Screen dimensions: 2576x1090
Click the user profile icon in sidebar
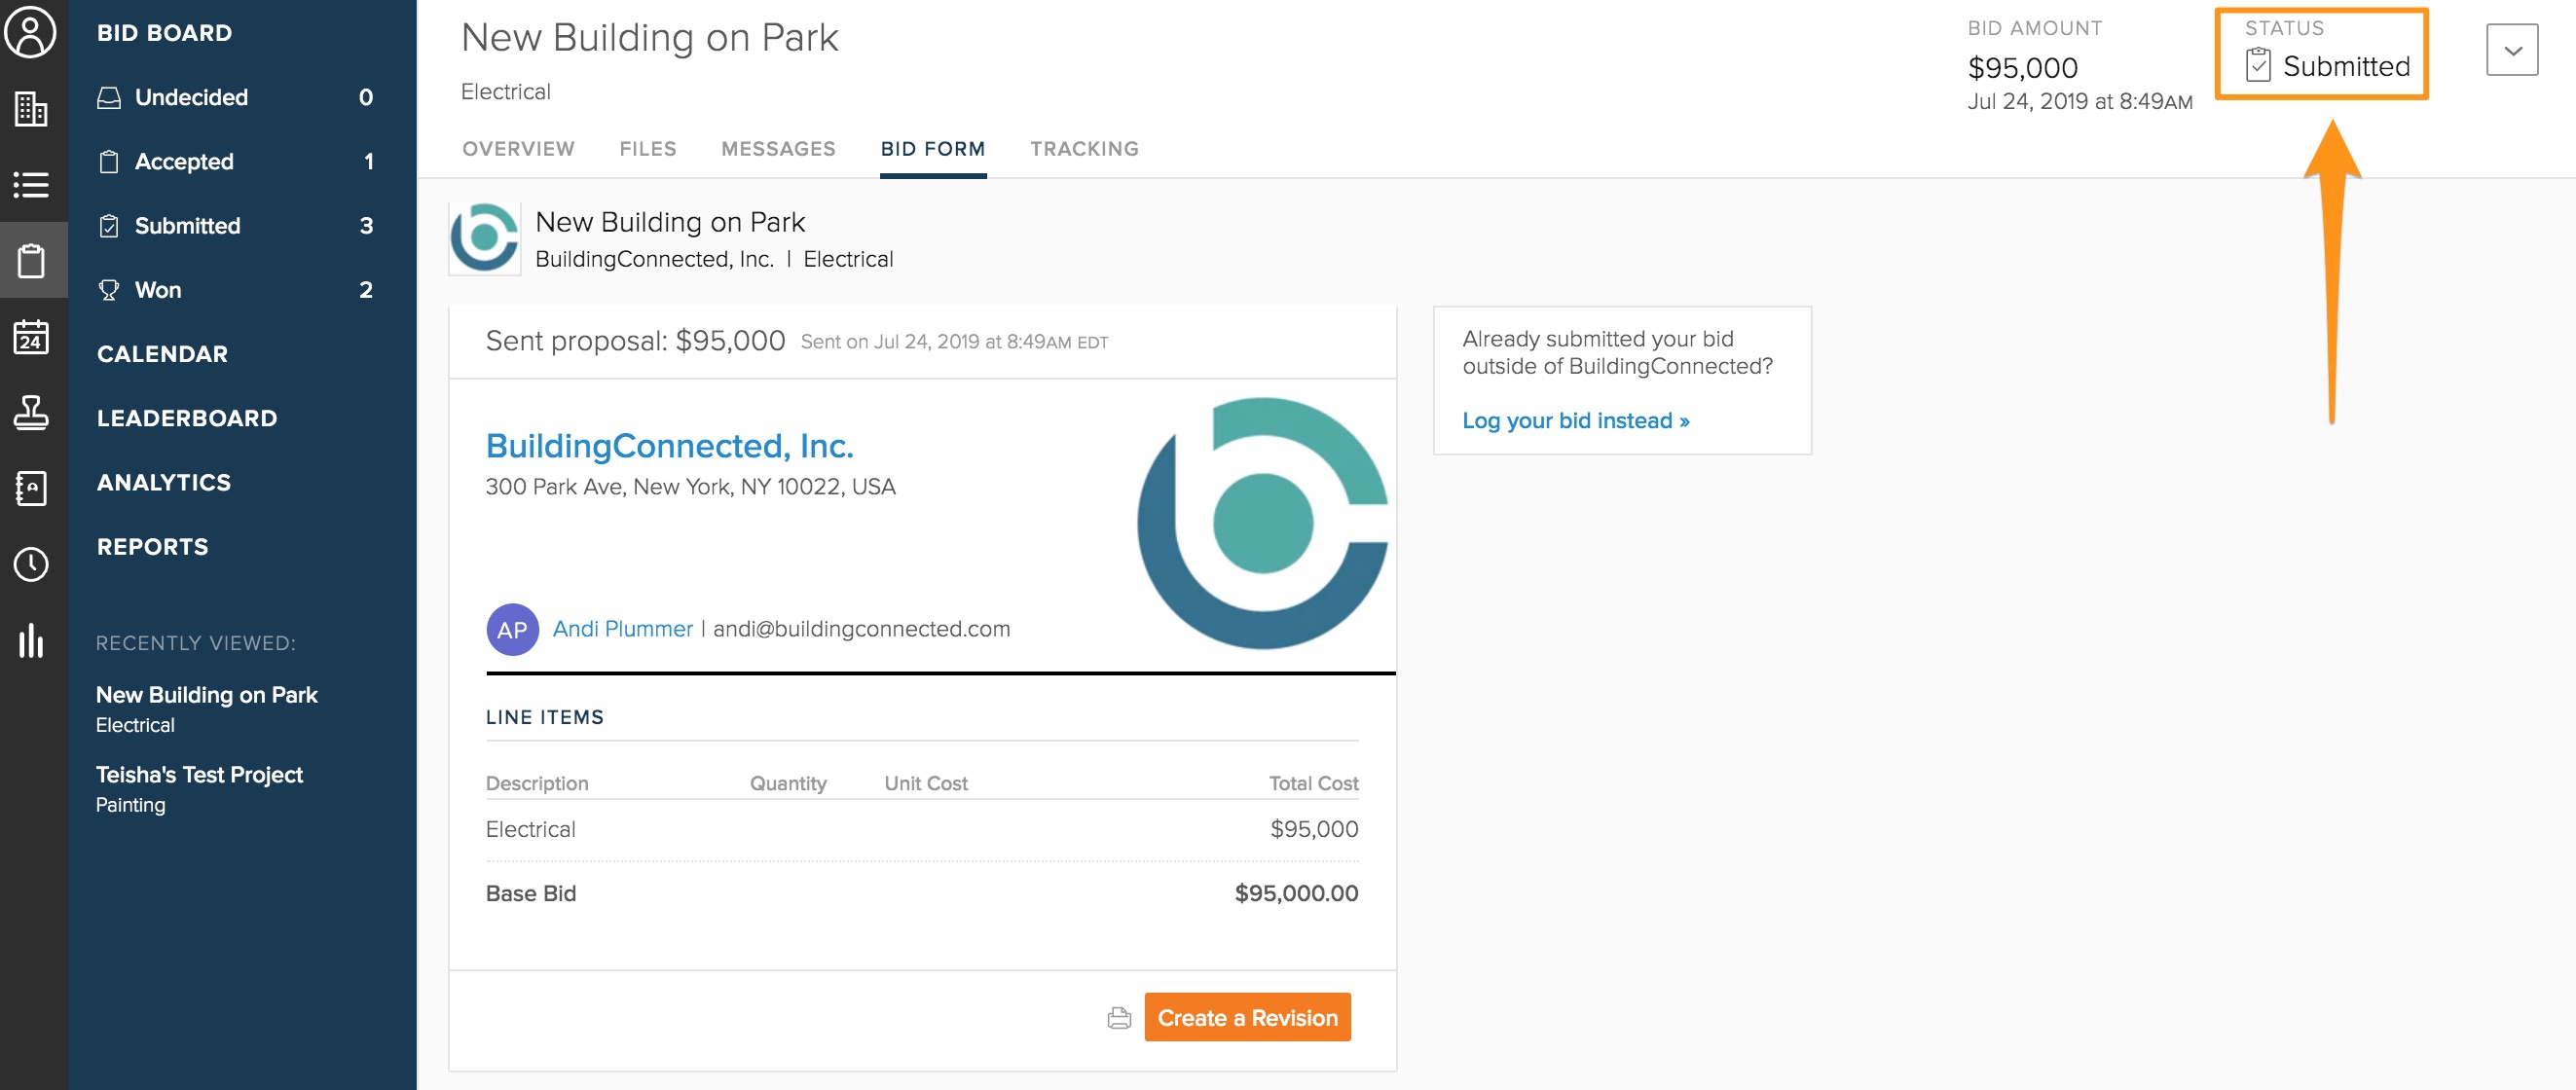pos(31,33)
